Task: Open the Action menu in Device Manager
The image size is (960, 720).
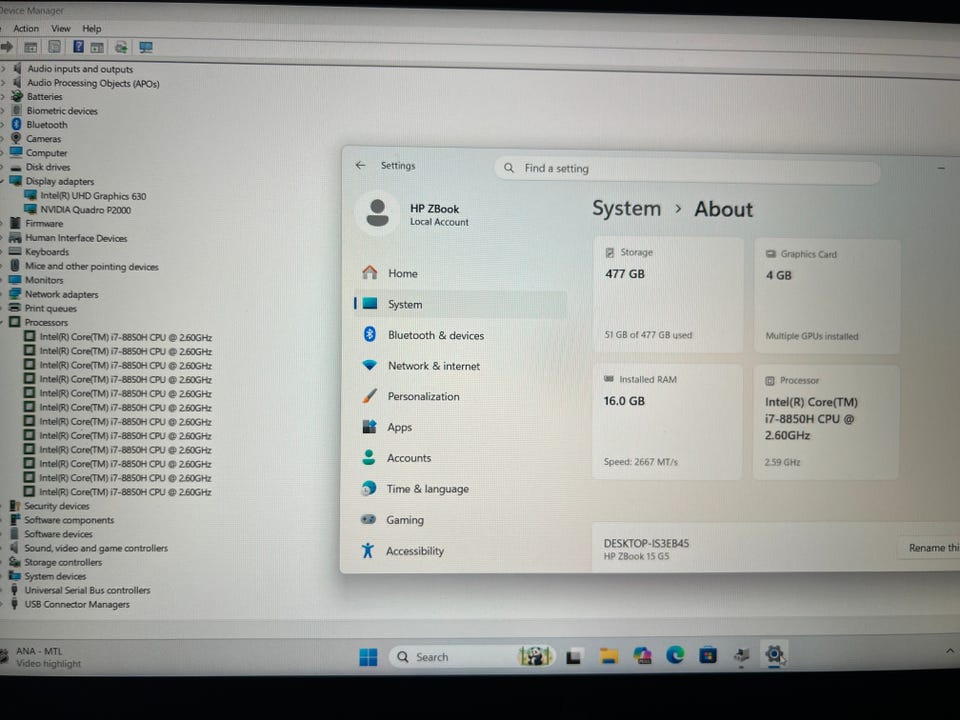Action: [26, 28]
